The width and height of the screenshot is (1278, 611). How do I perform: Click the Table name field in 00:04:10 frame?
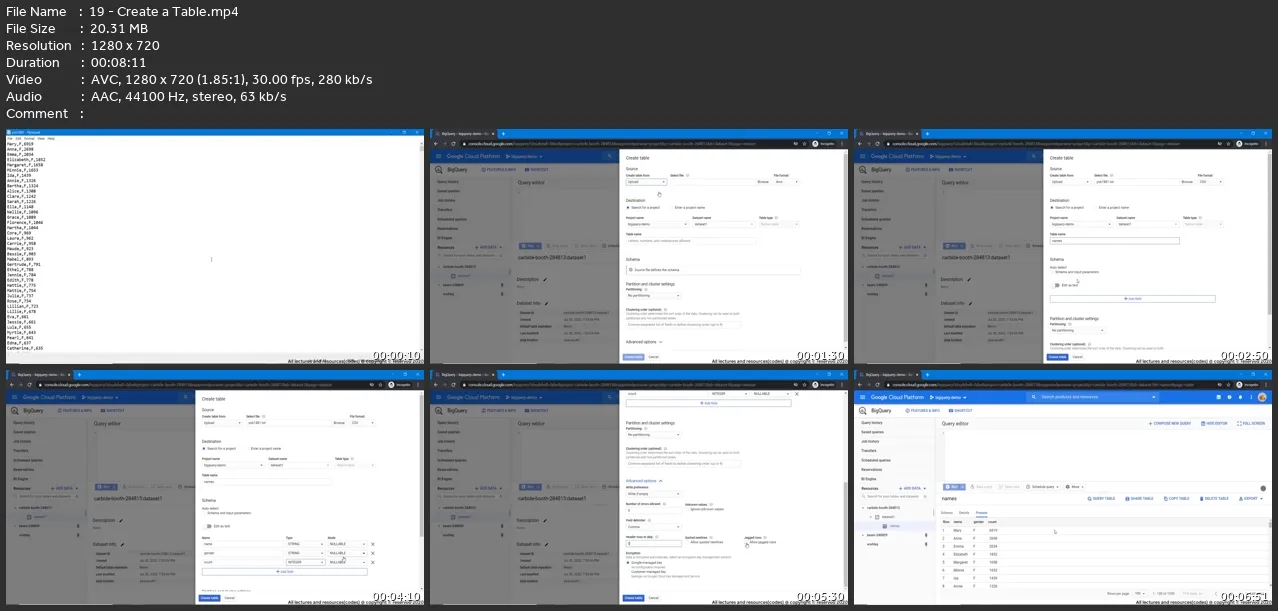267,482
